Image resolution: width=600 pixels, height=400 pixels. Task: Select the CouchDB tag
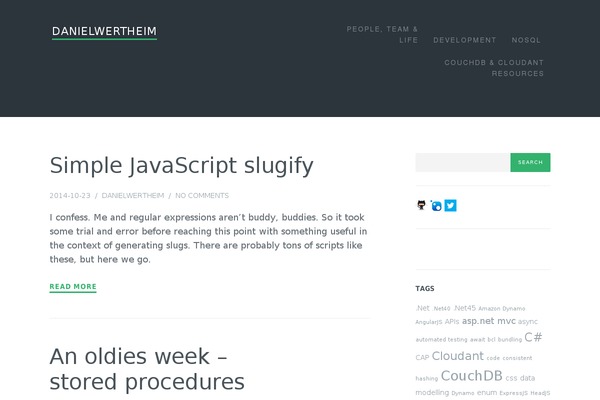tap(471, 376)
